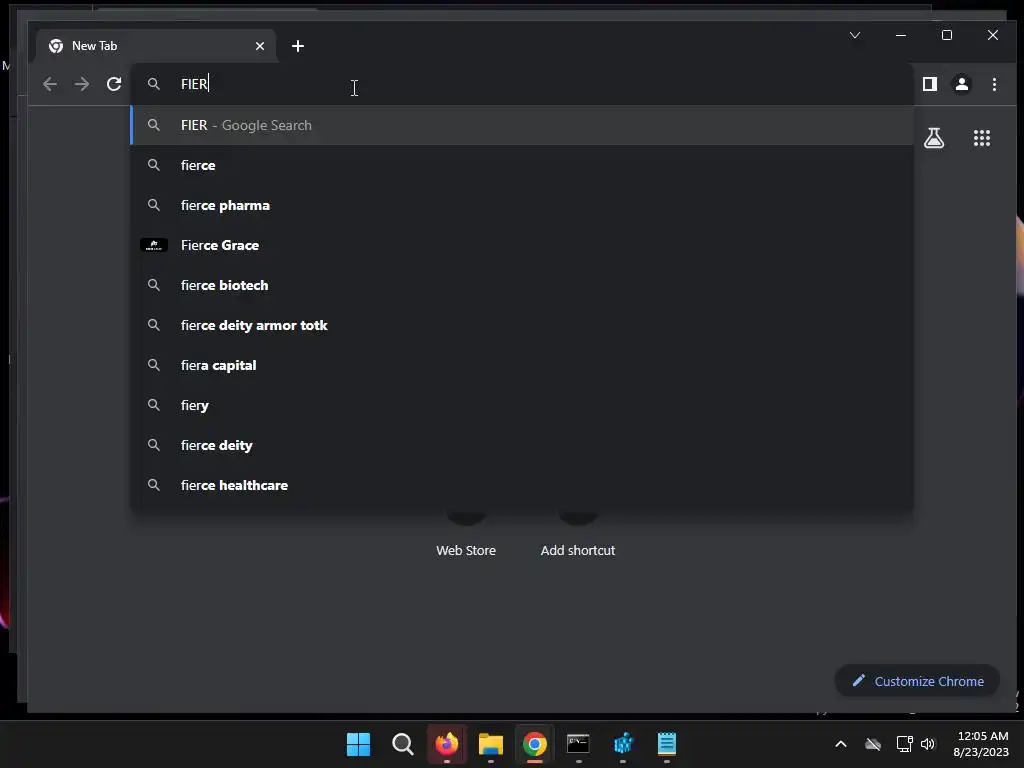The width and height of the screenshot is (1024, 768).
Task: Open the Windows Start menu
Action: pyautogui.click(x=359, y=744)
